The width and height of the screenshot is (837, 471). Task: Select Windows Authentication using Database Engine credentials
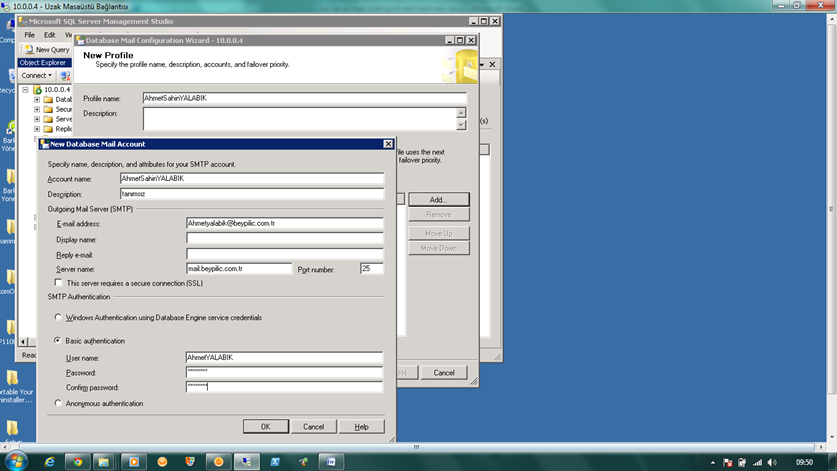click(58, 317)
